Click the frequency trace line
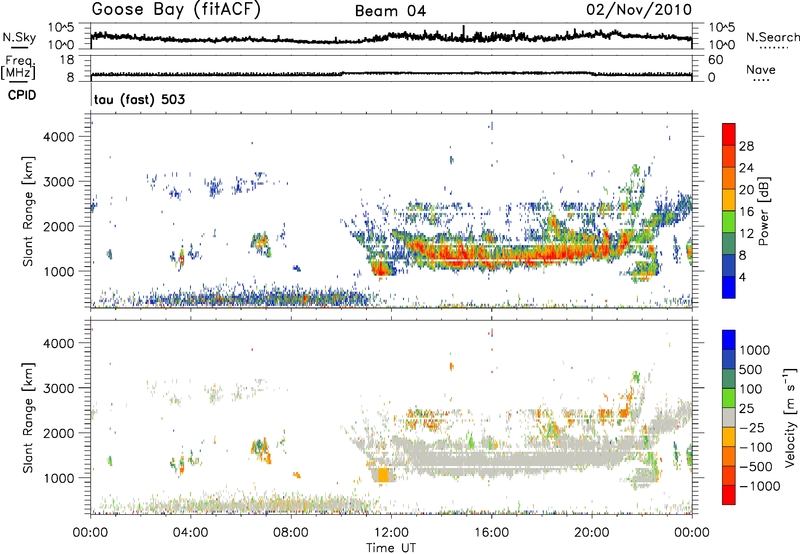Screen dimensions: 800x554 [391, 74]
